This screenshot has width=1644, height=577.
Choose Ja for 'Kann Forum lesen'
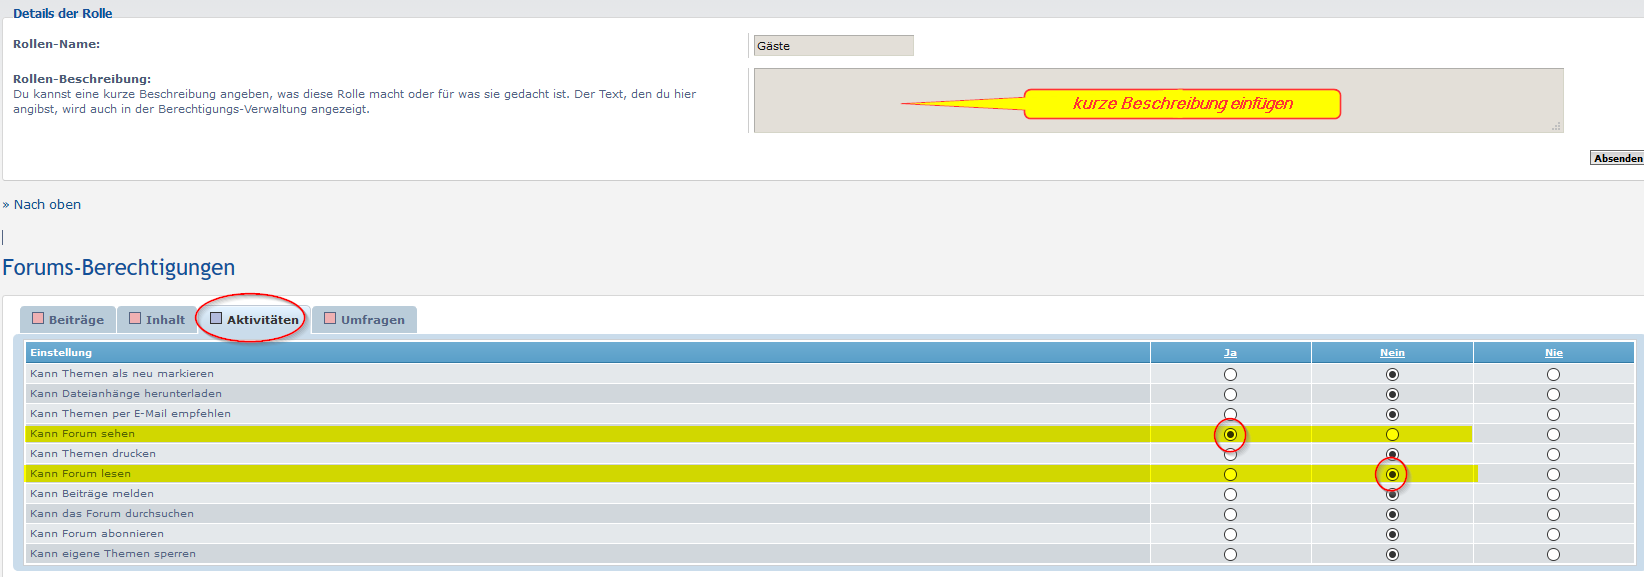[1230, 474]
